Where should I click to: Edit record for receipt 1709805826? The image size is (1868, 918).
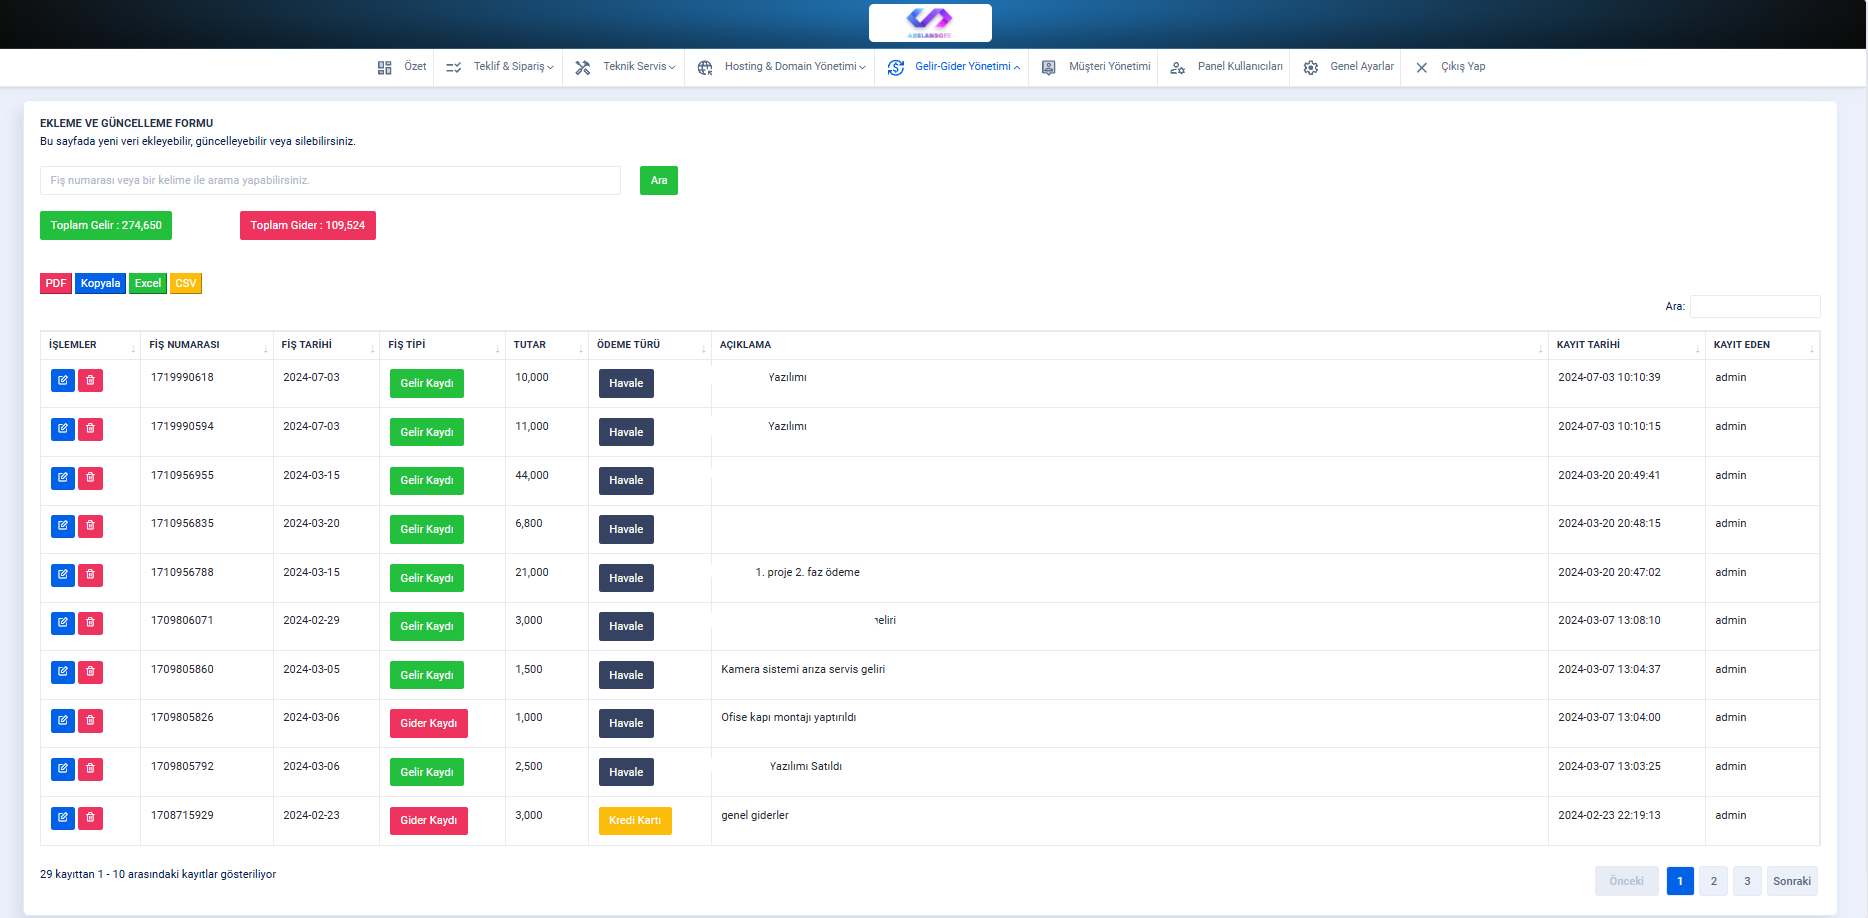coord(63,720)
